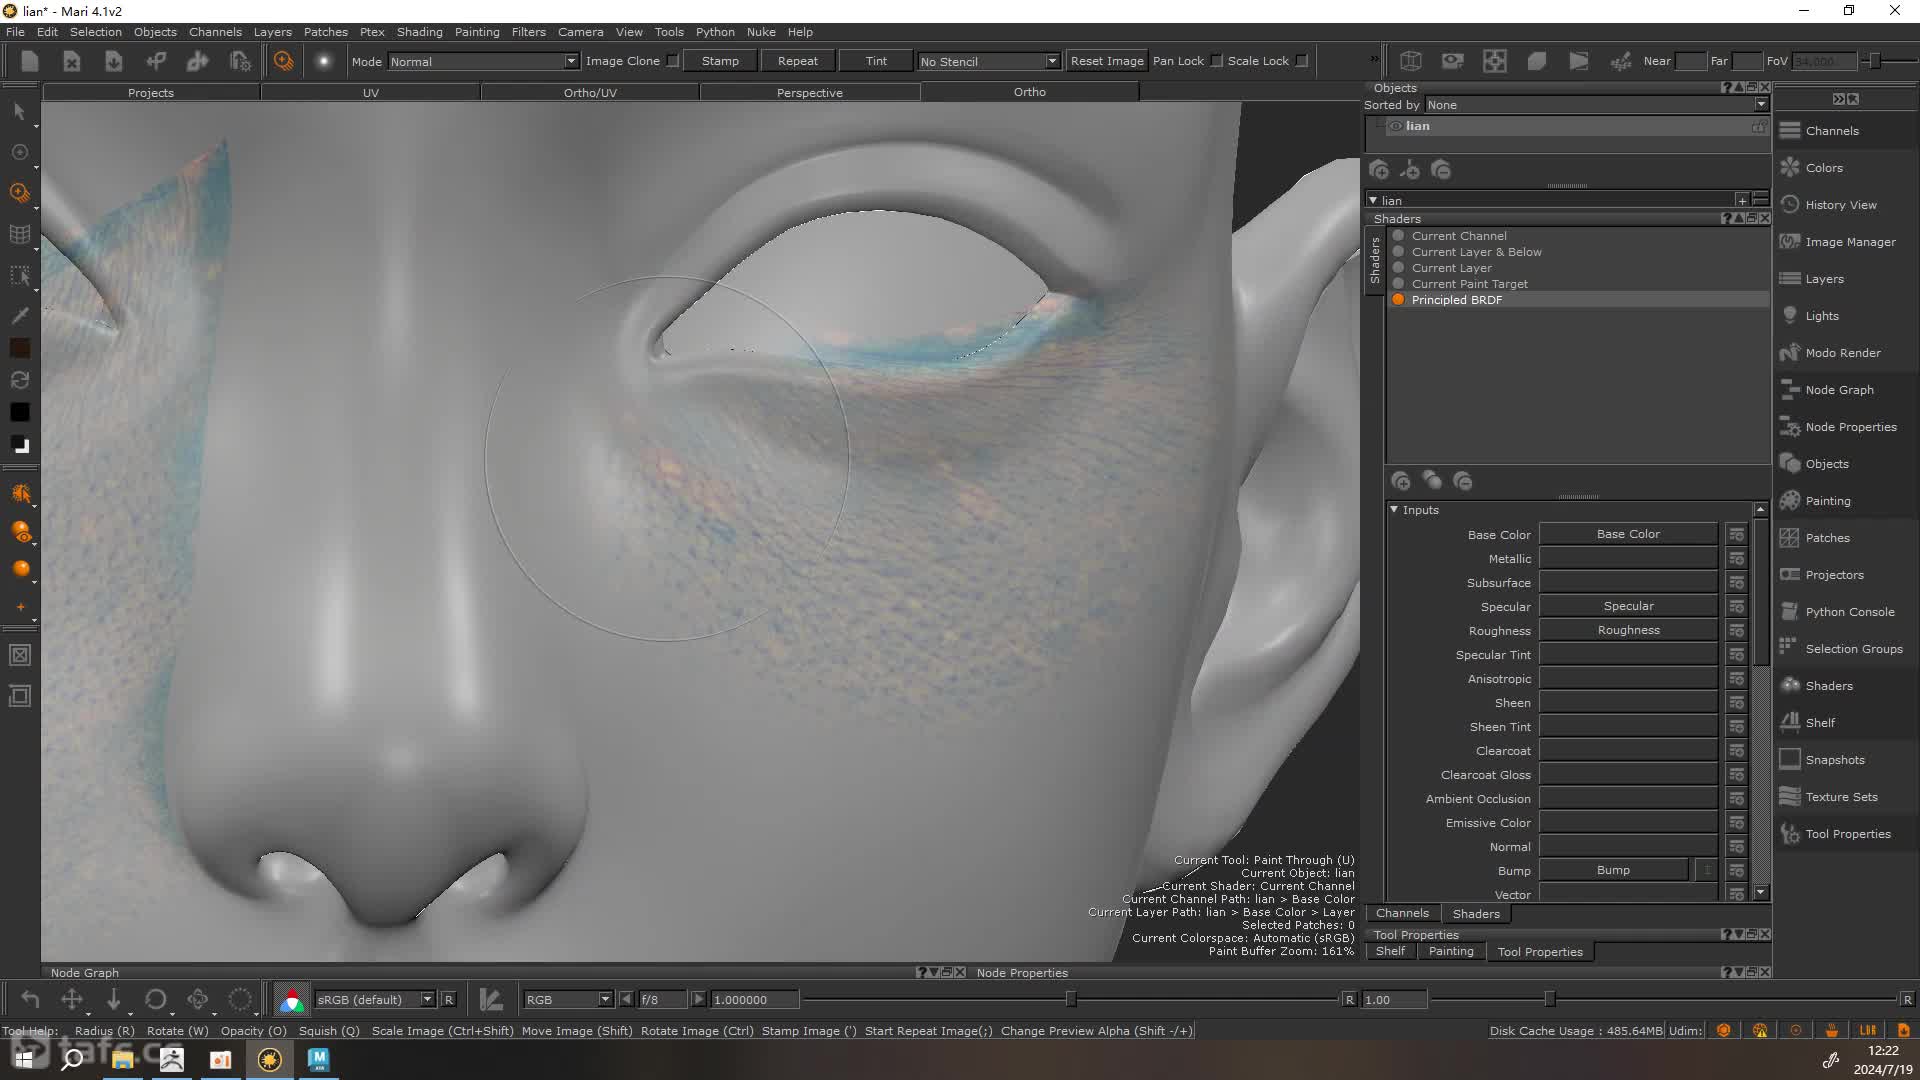The height and width of the screenshot is (1080, 1920).
Task: Click the marquee select tool icon
Action: tap(19, 276)
